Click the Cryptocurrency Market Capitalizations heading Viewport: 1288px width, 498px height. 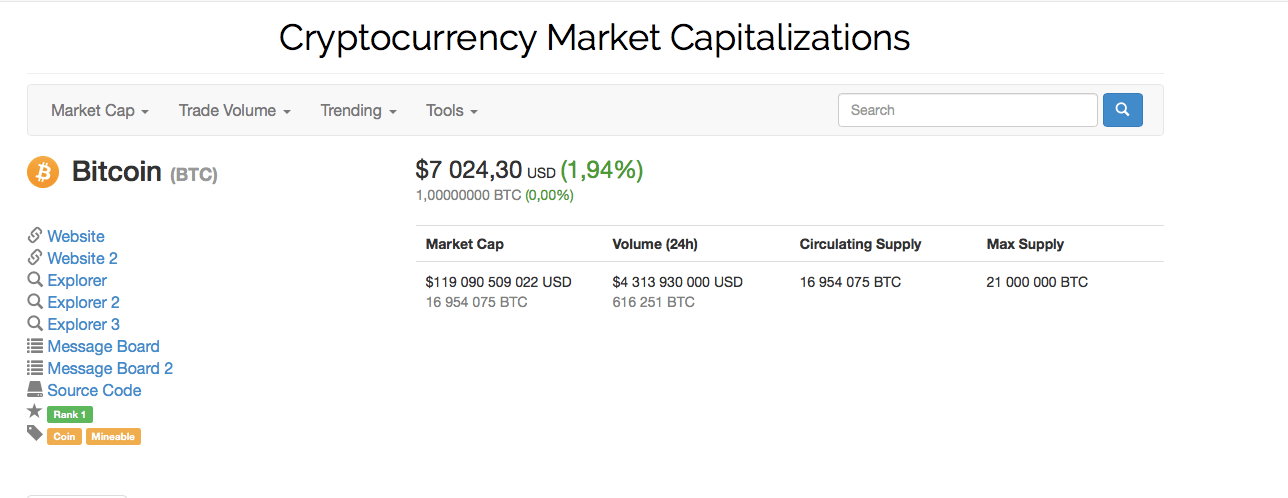click(594, 38)
